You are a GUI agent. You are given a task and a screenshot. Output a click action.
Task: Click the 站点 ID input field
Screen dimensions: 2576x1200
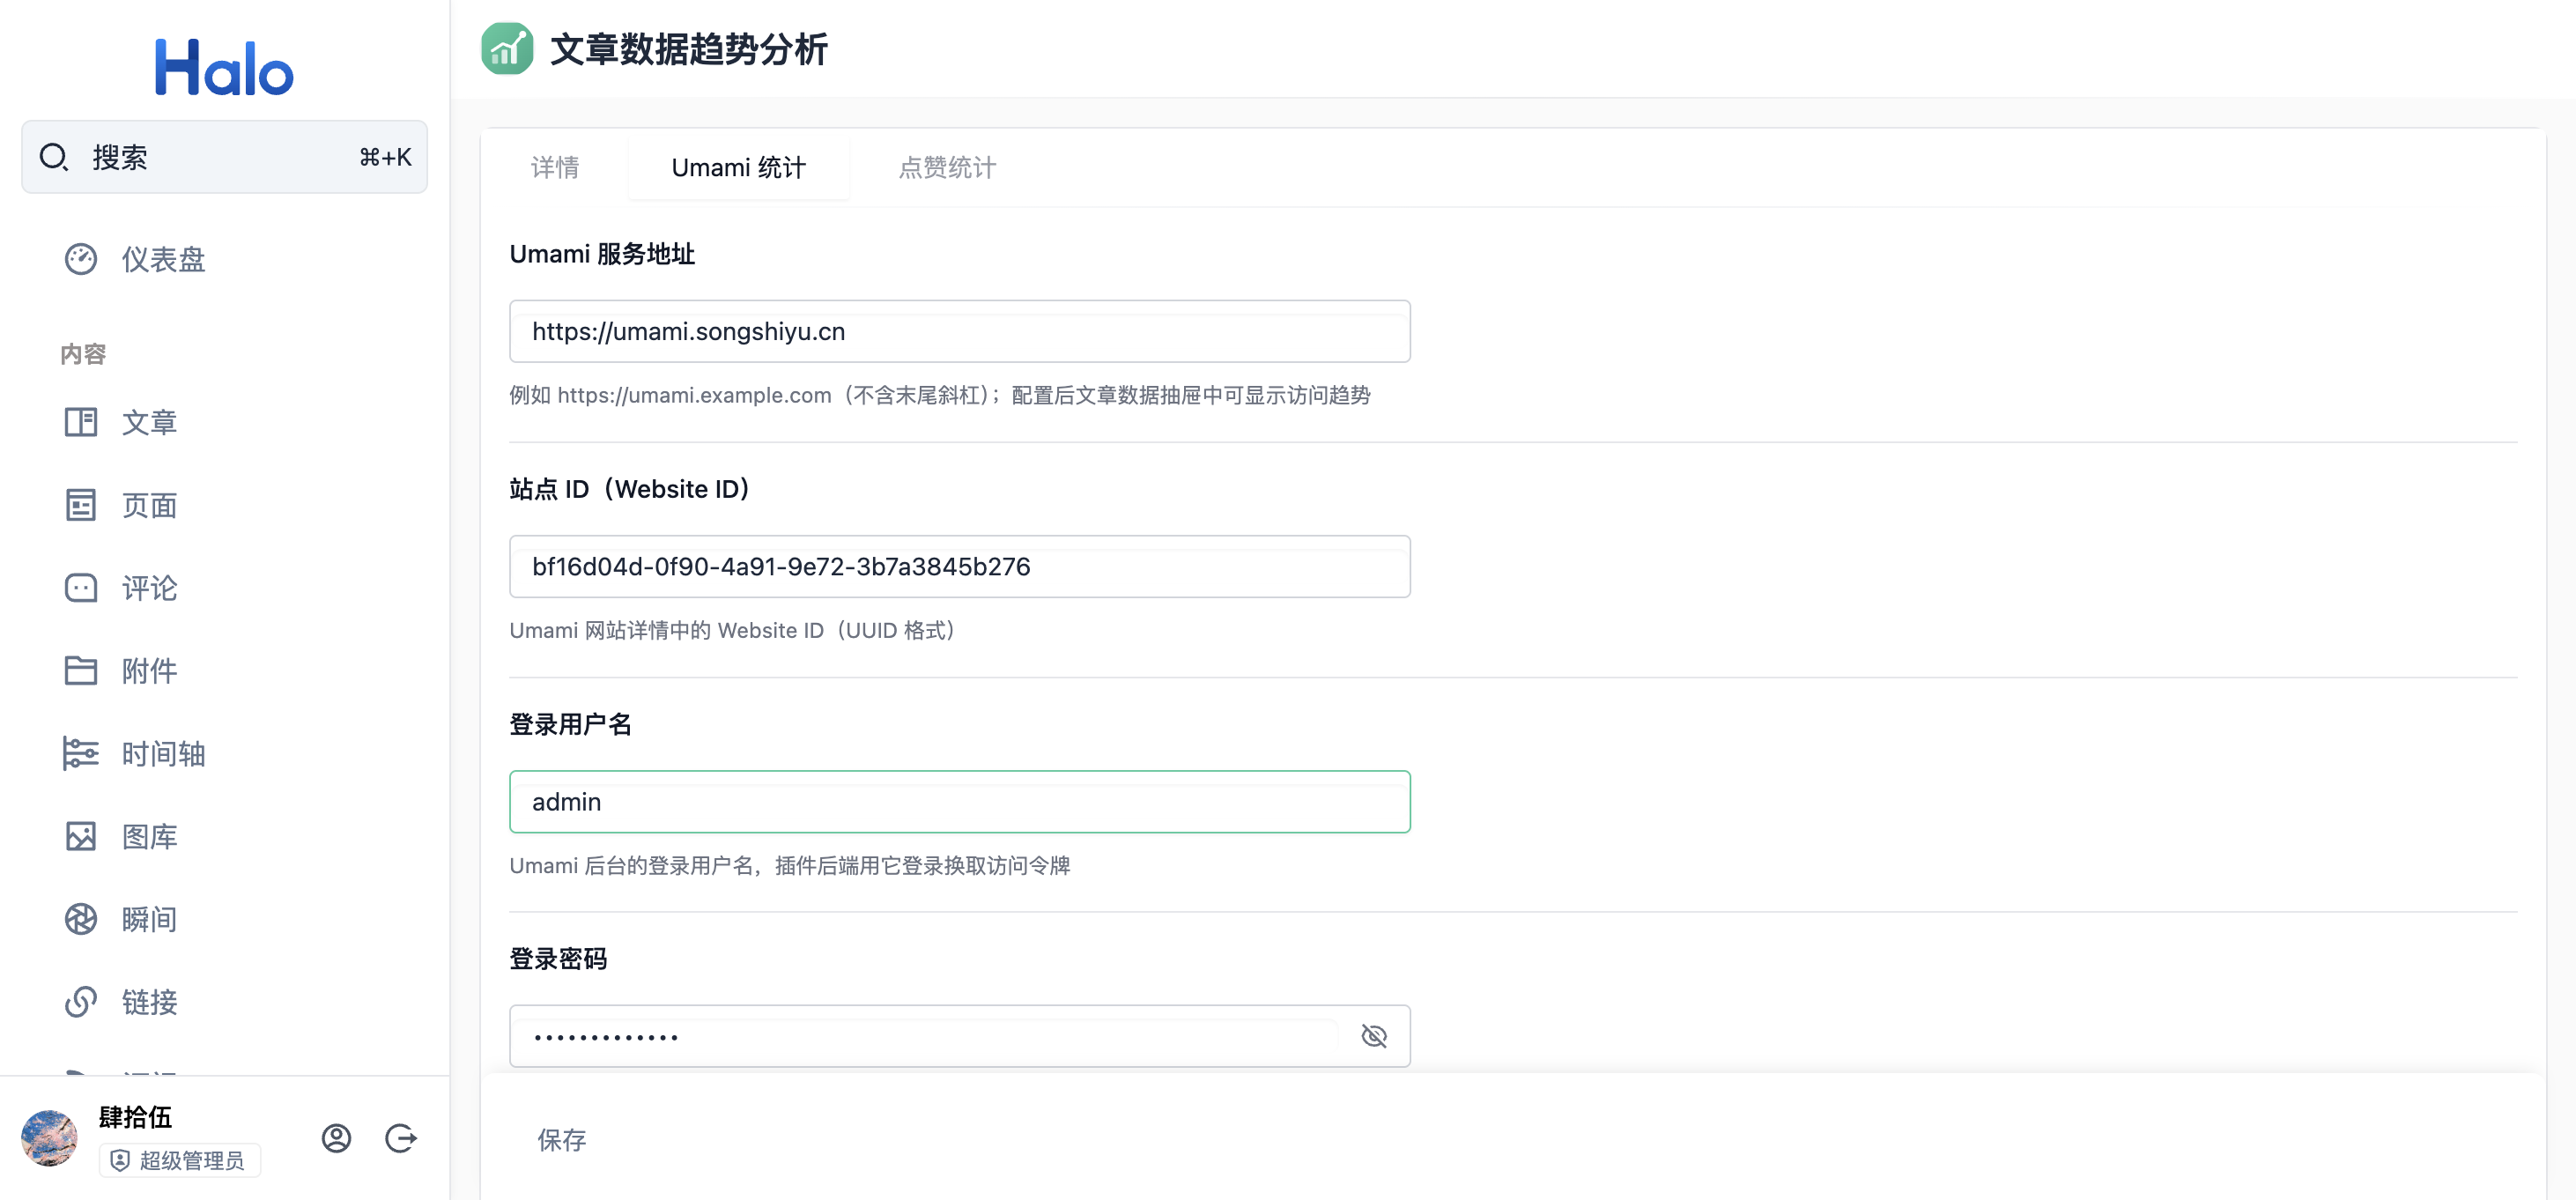tap(960, 566)
